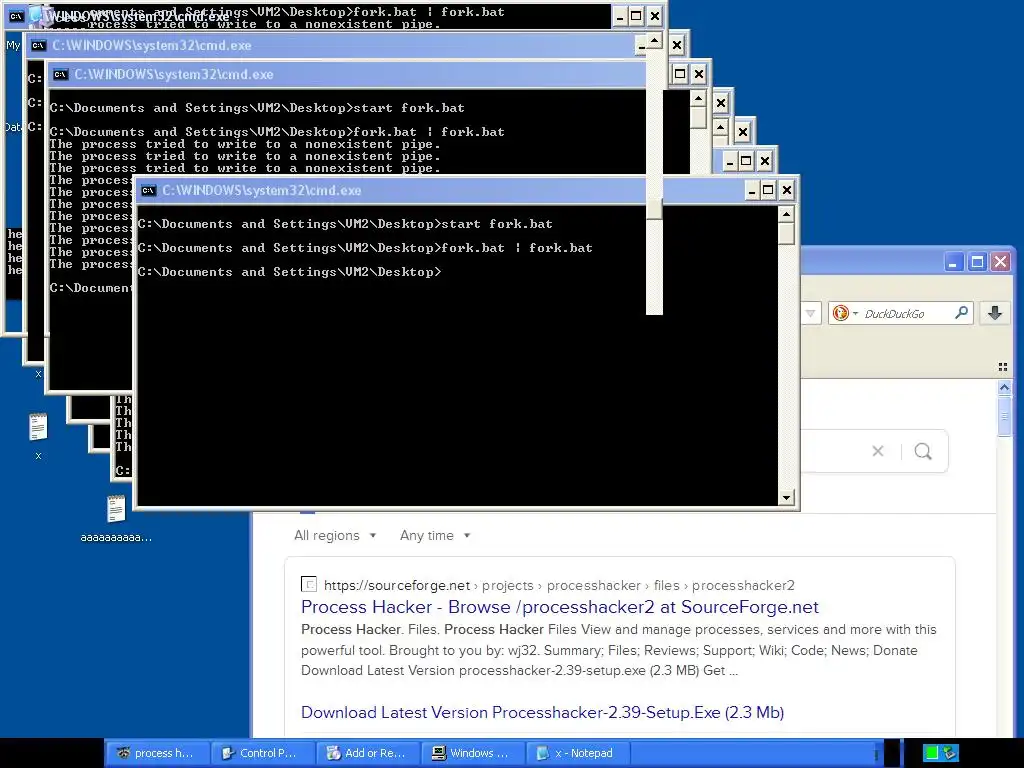
Task: Activate the 'x - Notepad' taskbar button
Action: point(578,753)
